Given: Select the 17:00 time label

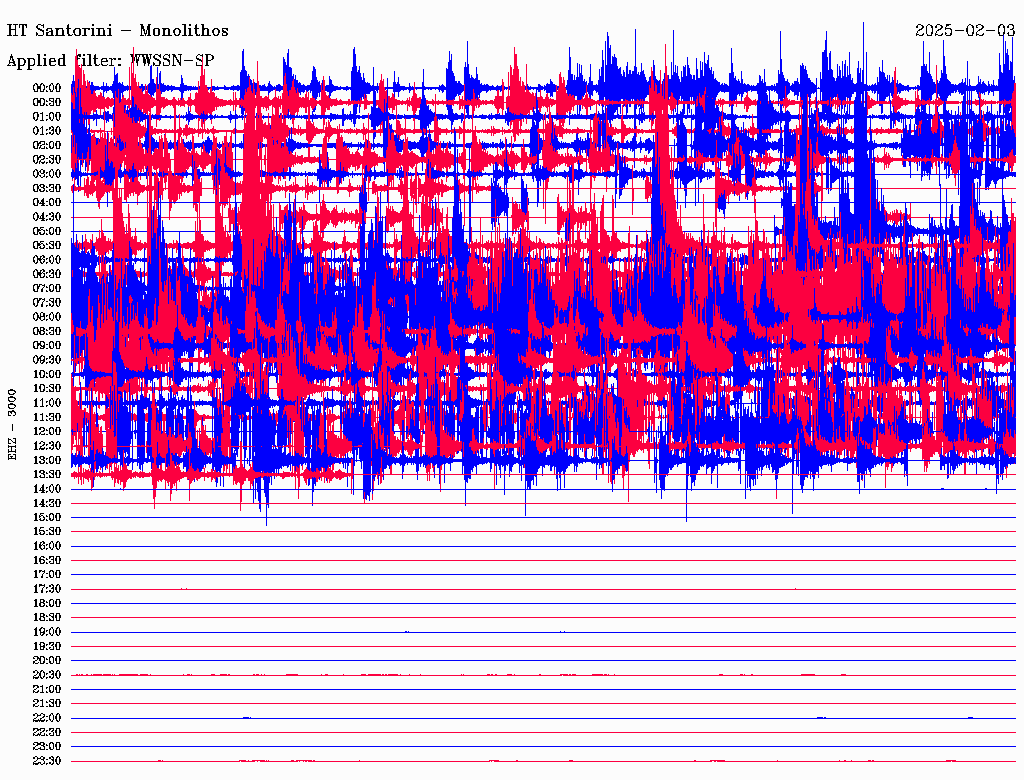Looking at the screenshot, I should pos(47,575).
